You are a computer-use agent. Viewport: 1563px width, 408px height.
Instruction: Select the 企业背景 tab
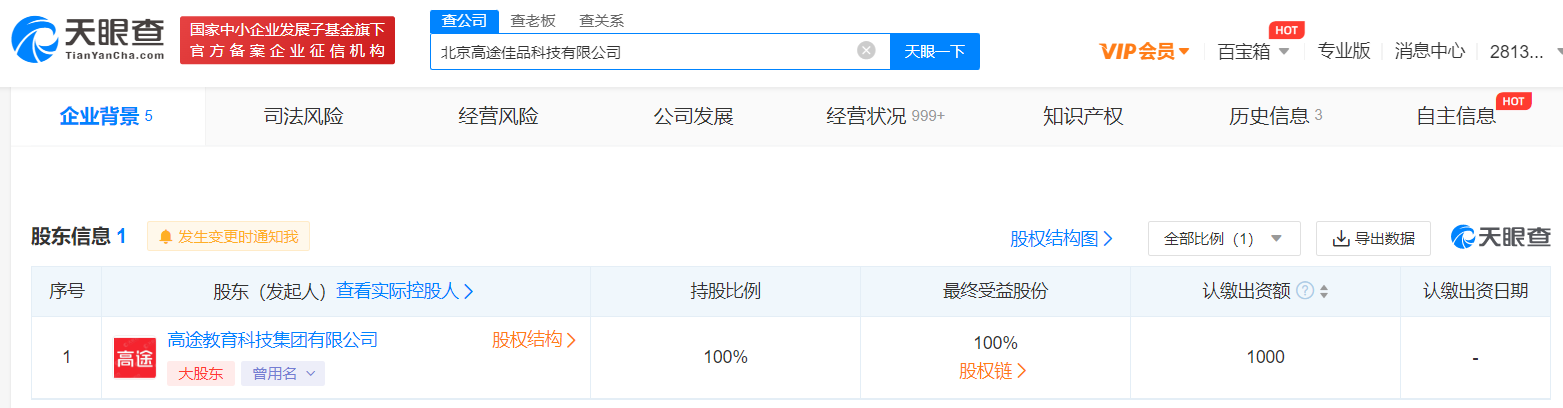(x=107, y=116)
